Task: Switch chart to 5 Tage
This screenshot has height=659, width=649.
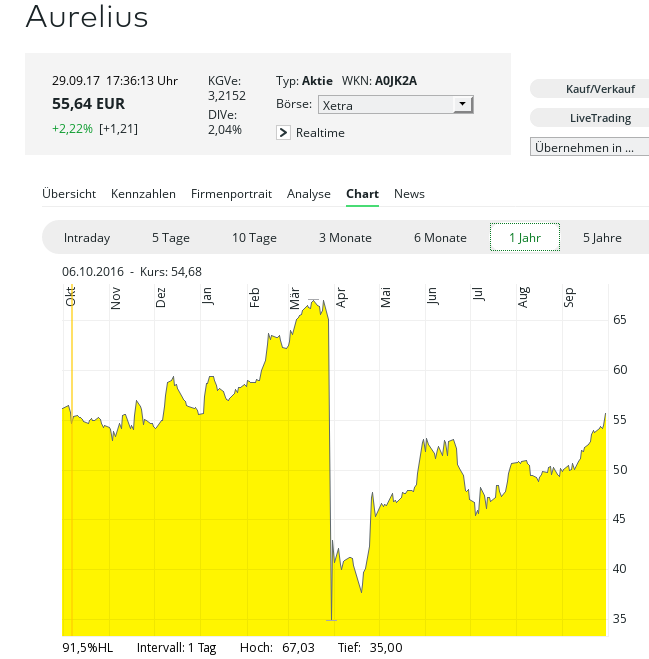Action: click(x=170, y=238)
